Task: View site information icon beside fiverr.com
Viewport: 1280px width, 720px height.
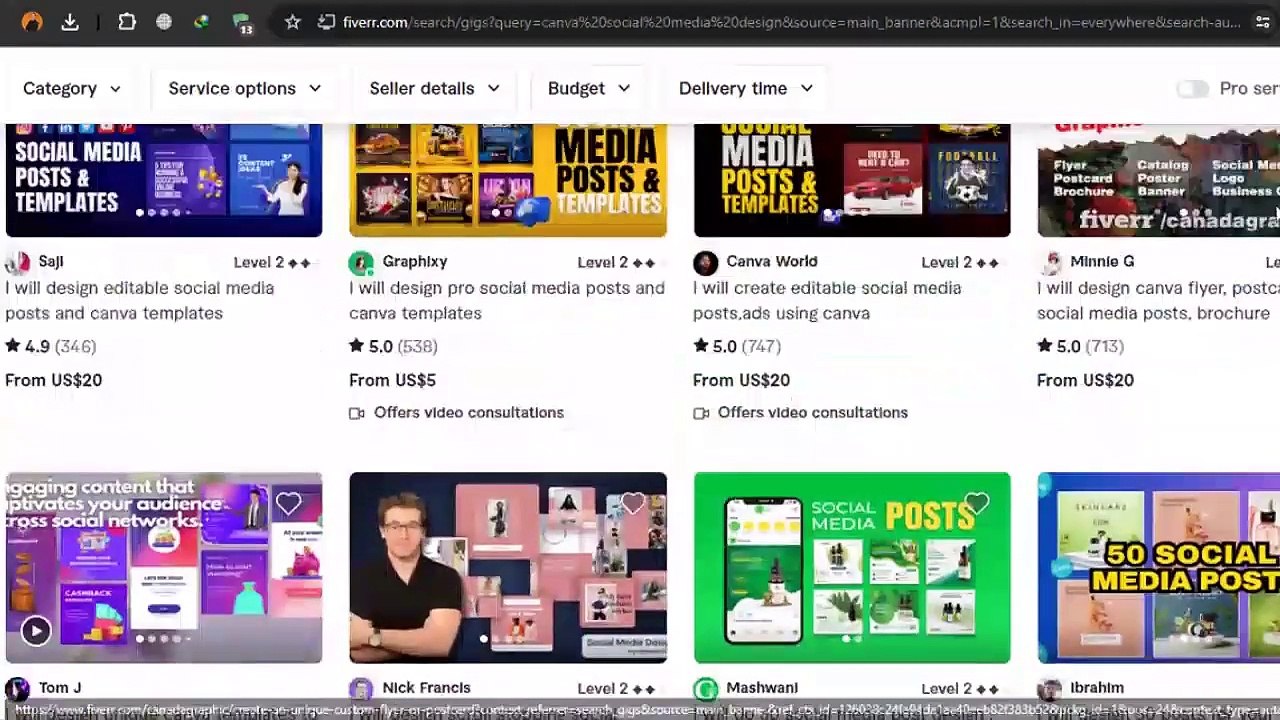Action: coord(326,21)
